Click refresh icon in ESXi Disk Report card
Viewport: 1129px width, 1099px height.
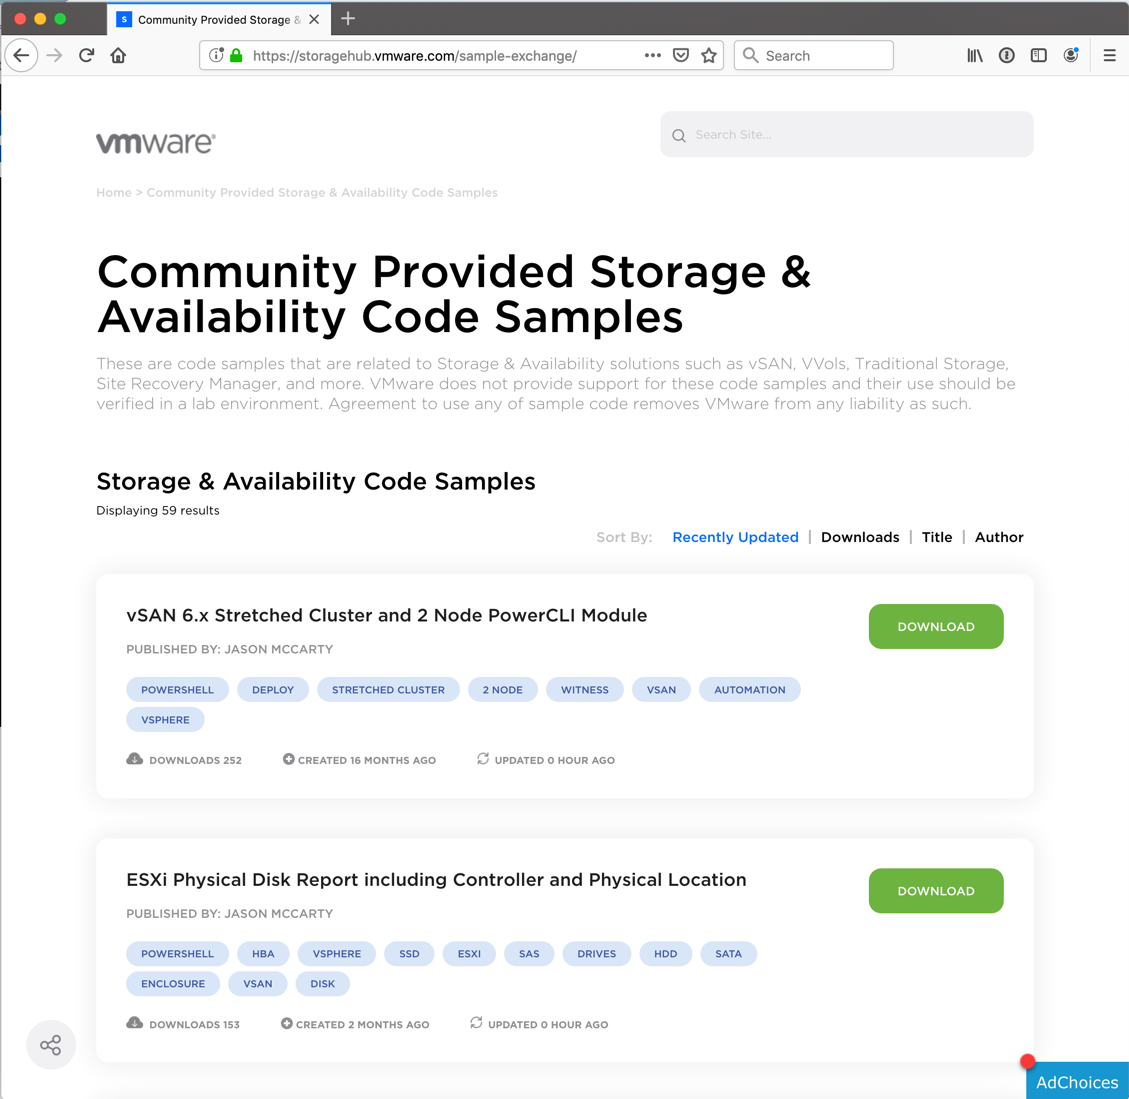pyautogui.click(x=476, y=1023)
